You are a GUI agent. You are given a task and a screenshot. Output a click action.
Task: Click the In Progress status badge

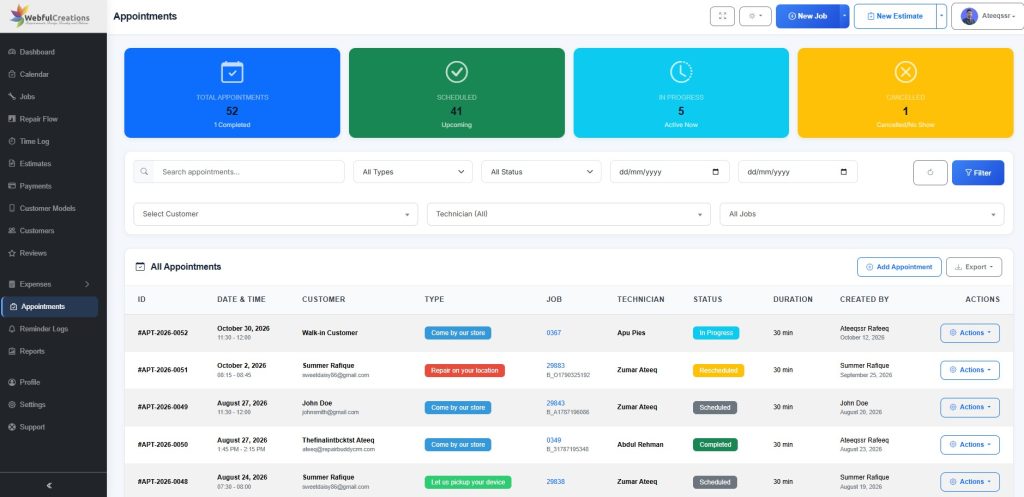click(x=716, y=333)
